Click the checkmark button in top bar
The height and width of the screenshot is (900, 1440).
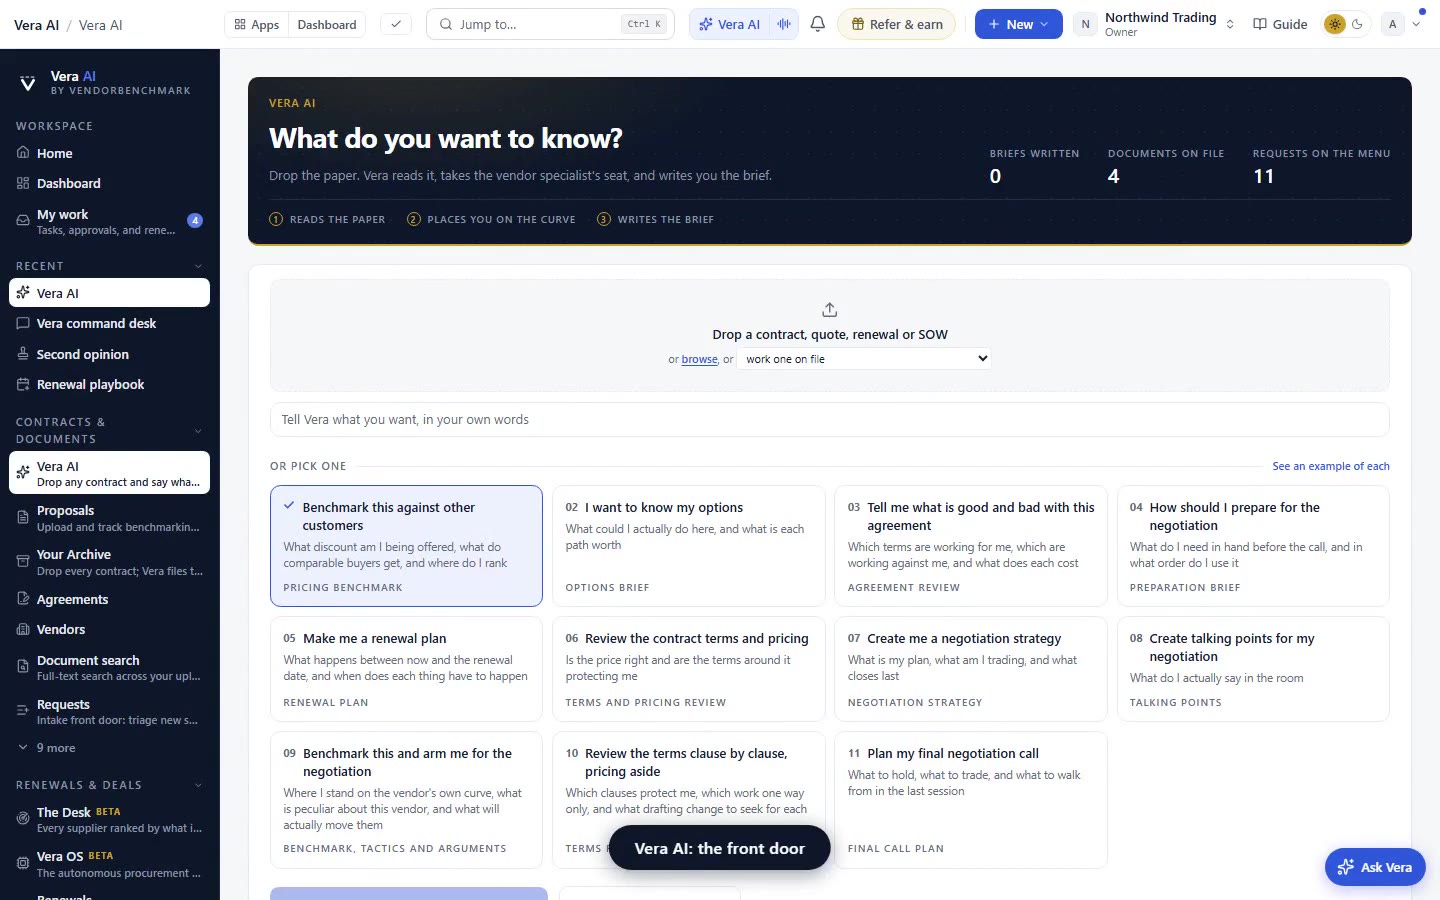click(396, 24)
